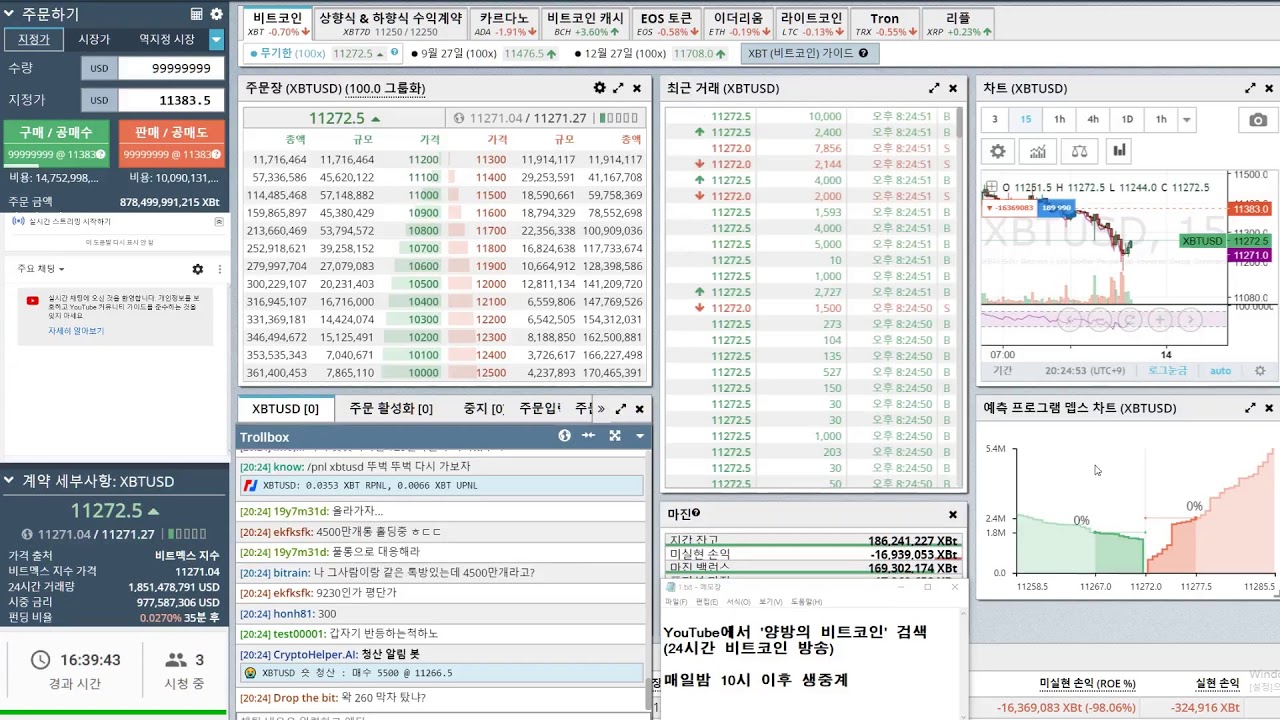The image size is (1280, 720).
Task: Expand the order book panel
Action: tap(619, 88)
